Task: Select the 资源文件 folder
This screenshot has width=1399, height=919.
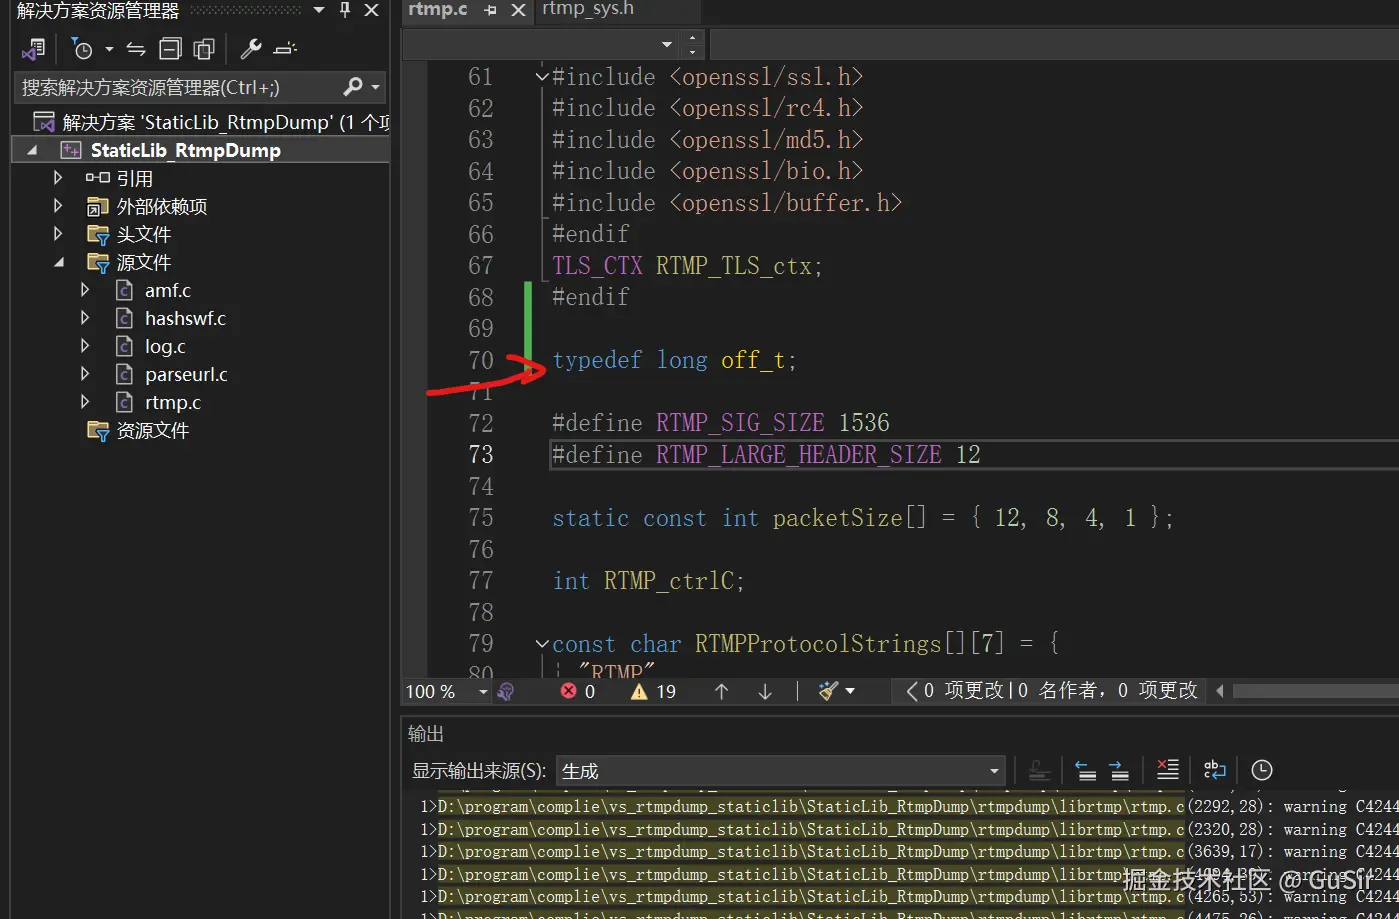Action: tap(152, 430)
